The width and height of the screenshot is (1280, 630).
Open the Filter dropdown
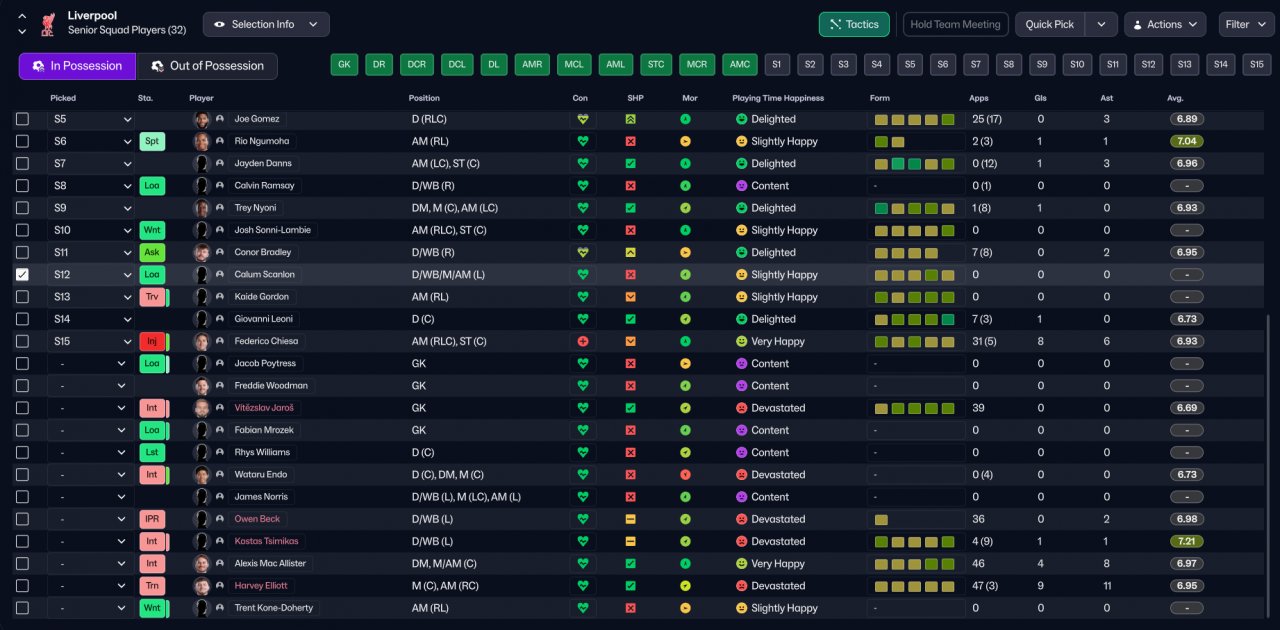(x=1246, y=24)
